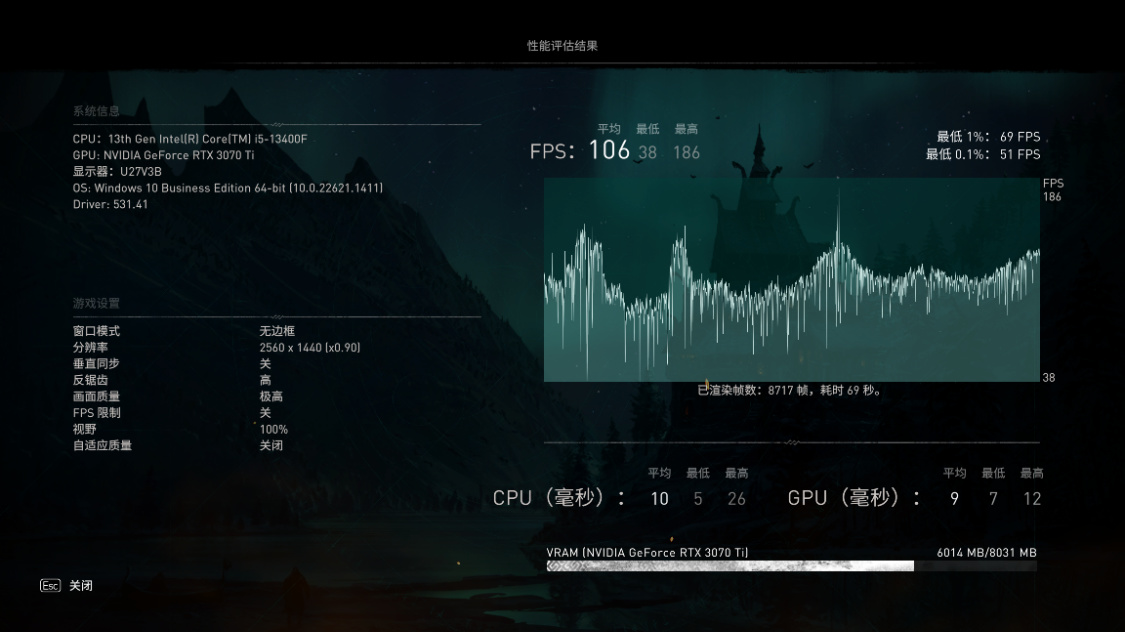The height and width of the screenshot is (632, 1125).
Task: Click the 视野 setting label
Action: point(84,429)
